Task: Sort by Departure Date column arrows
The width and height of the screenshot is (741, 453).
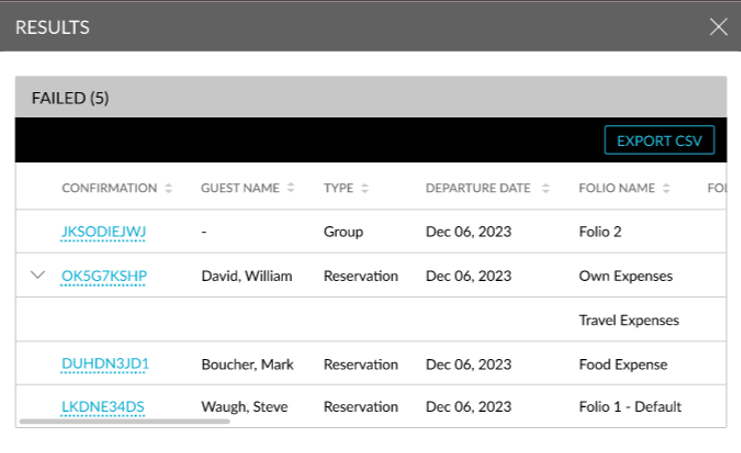Action: click(x=545, y=188)
